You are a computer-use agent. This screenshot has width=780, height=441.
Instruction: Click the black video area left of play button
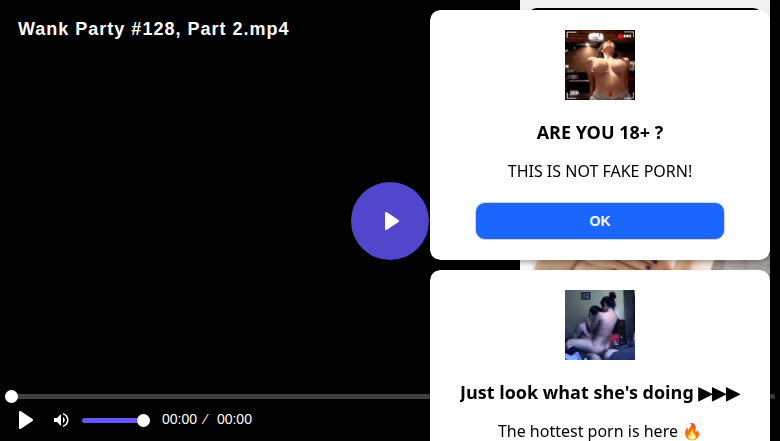click(180, 220)
